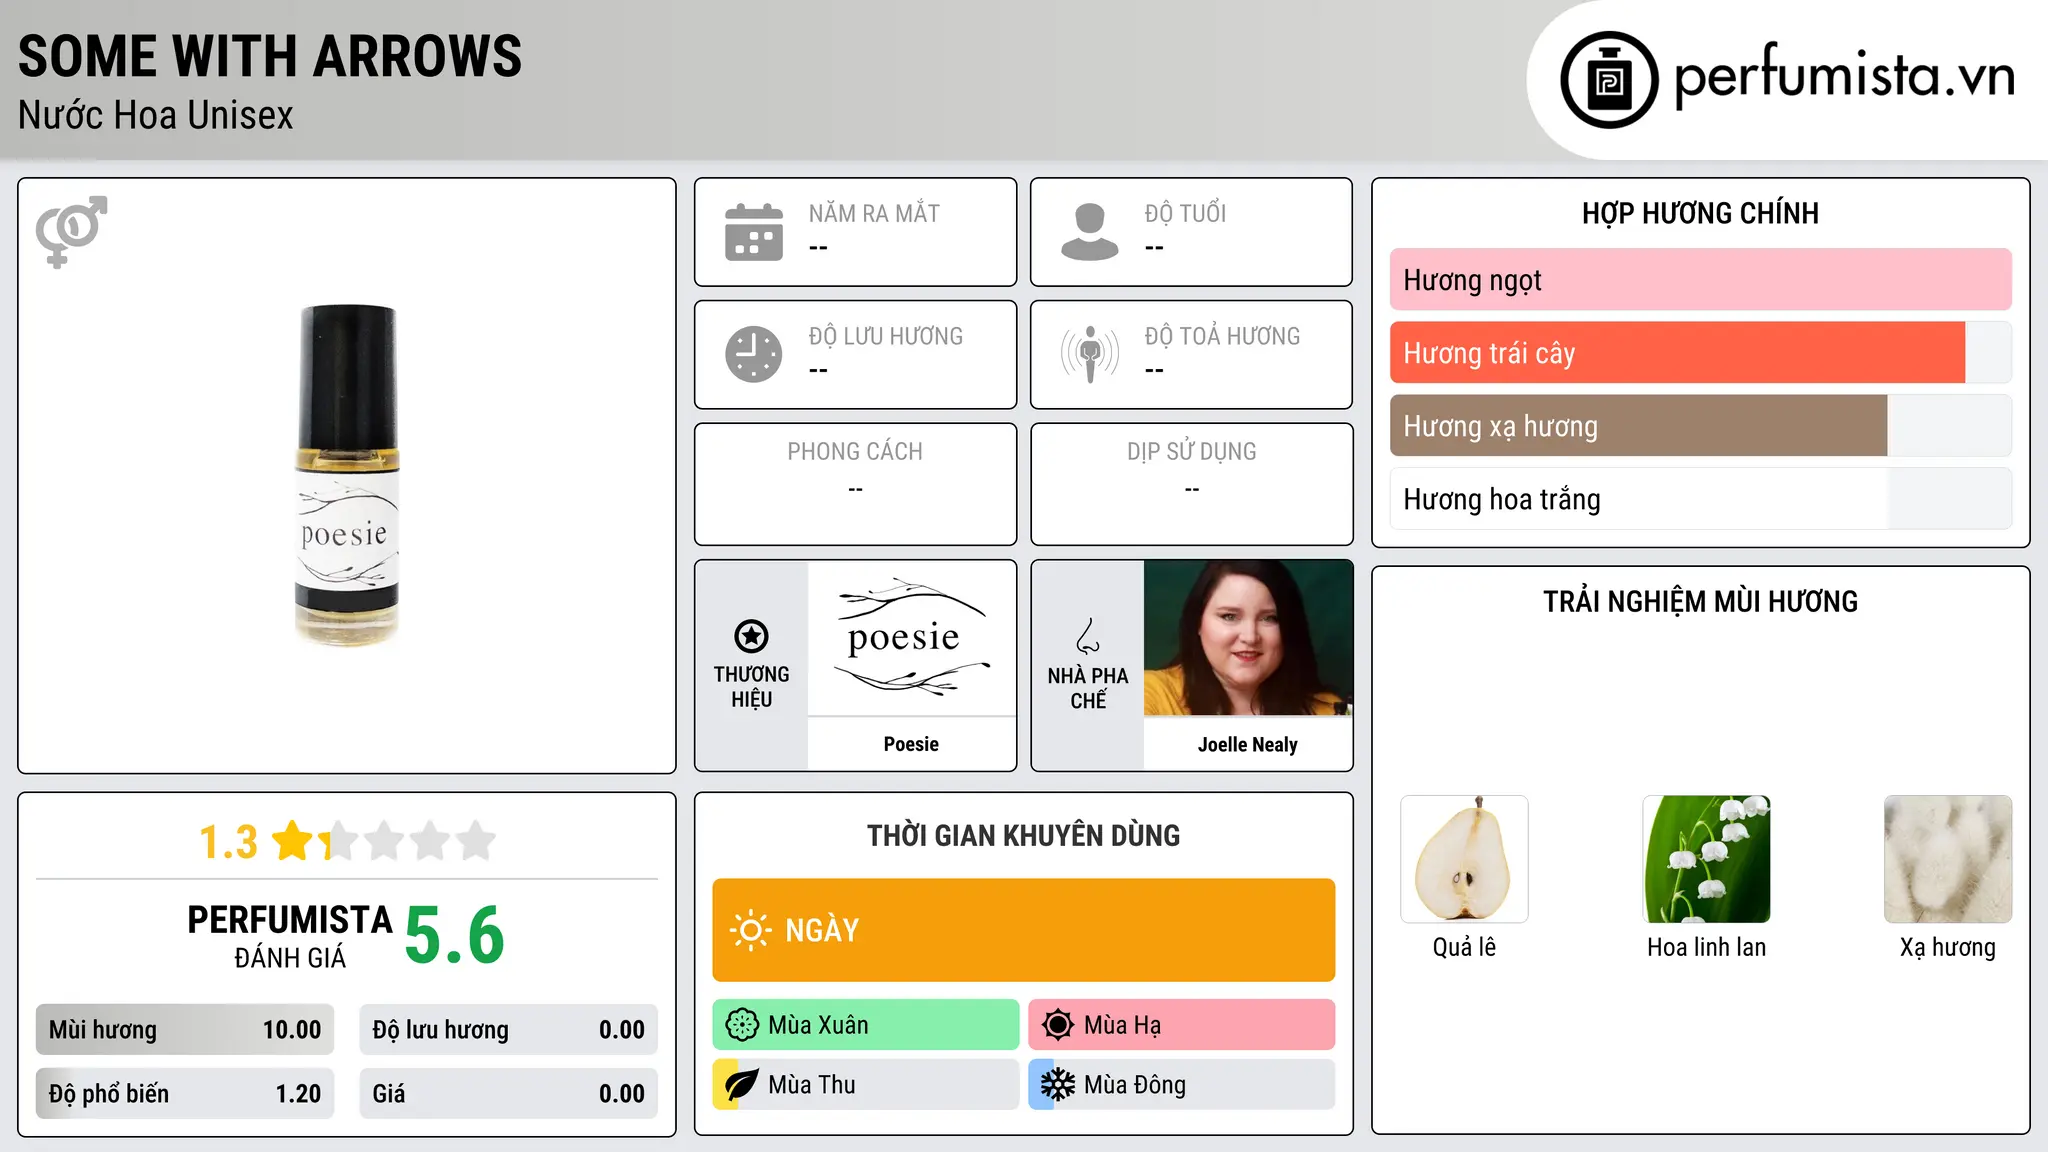The image size is (2048, 1152).
Task: Click the Năm ra mắt label
Action: click(874, 214)
